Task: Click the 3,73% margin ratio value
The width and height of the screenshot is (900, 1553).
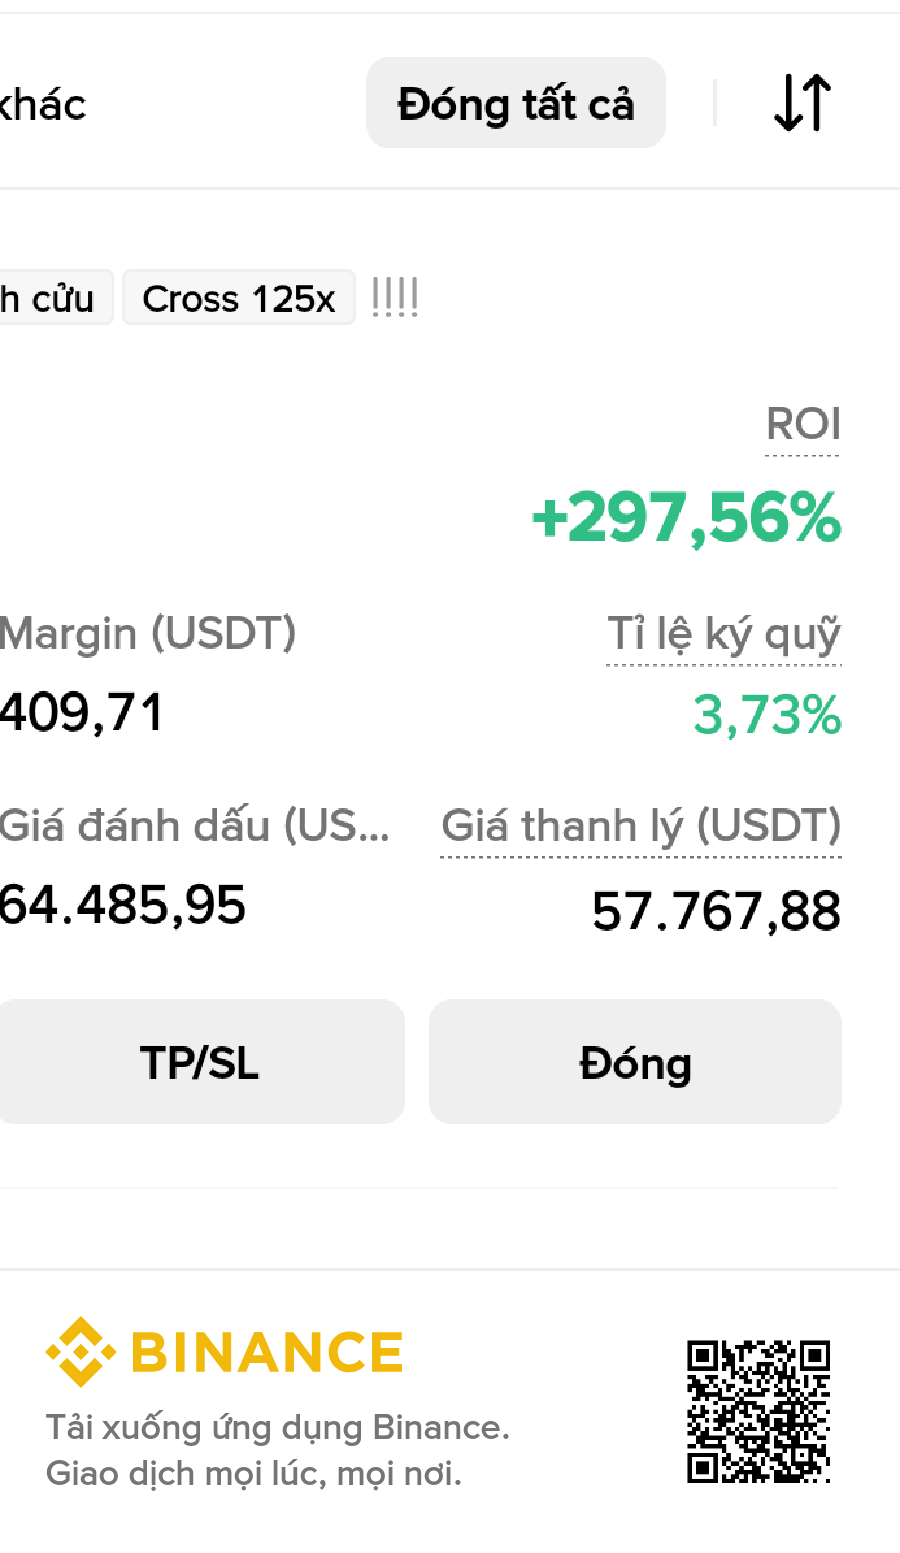Action: (767, 716)
